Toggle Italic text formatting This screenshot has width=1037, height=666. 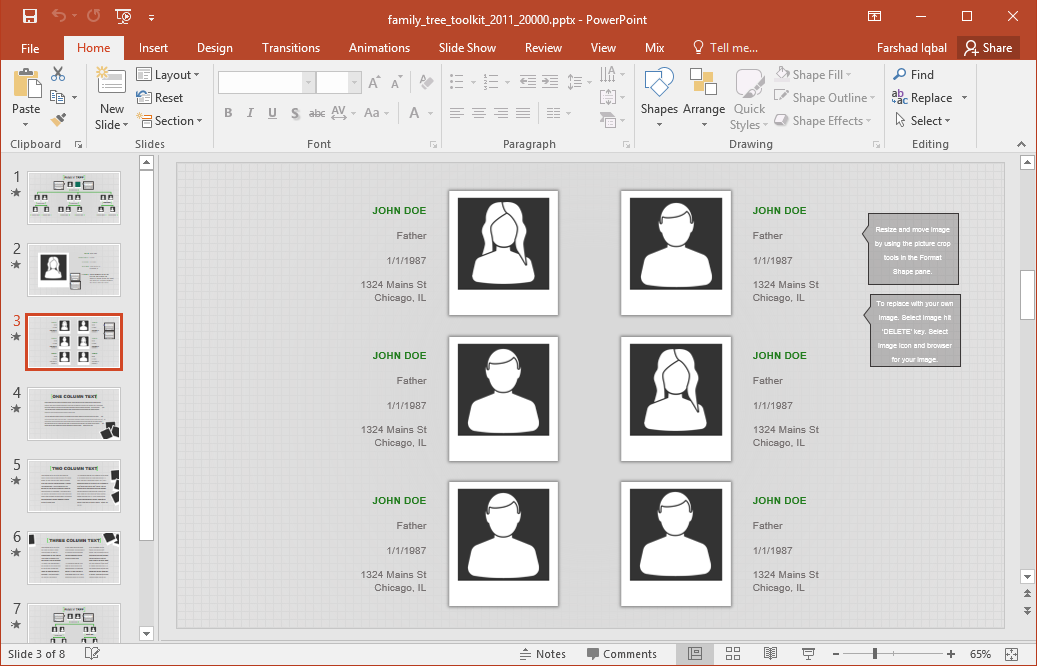(x=250, y=114)
